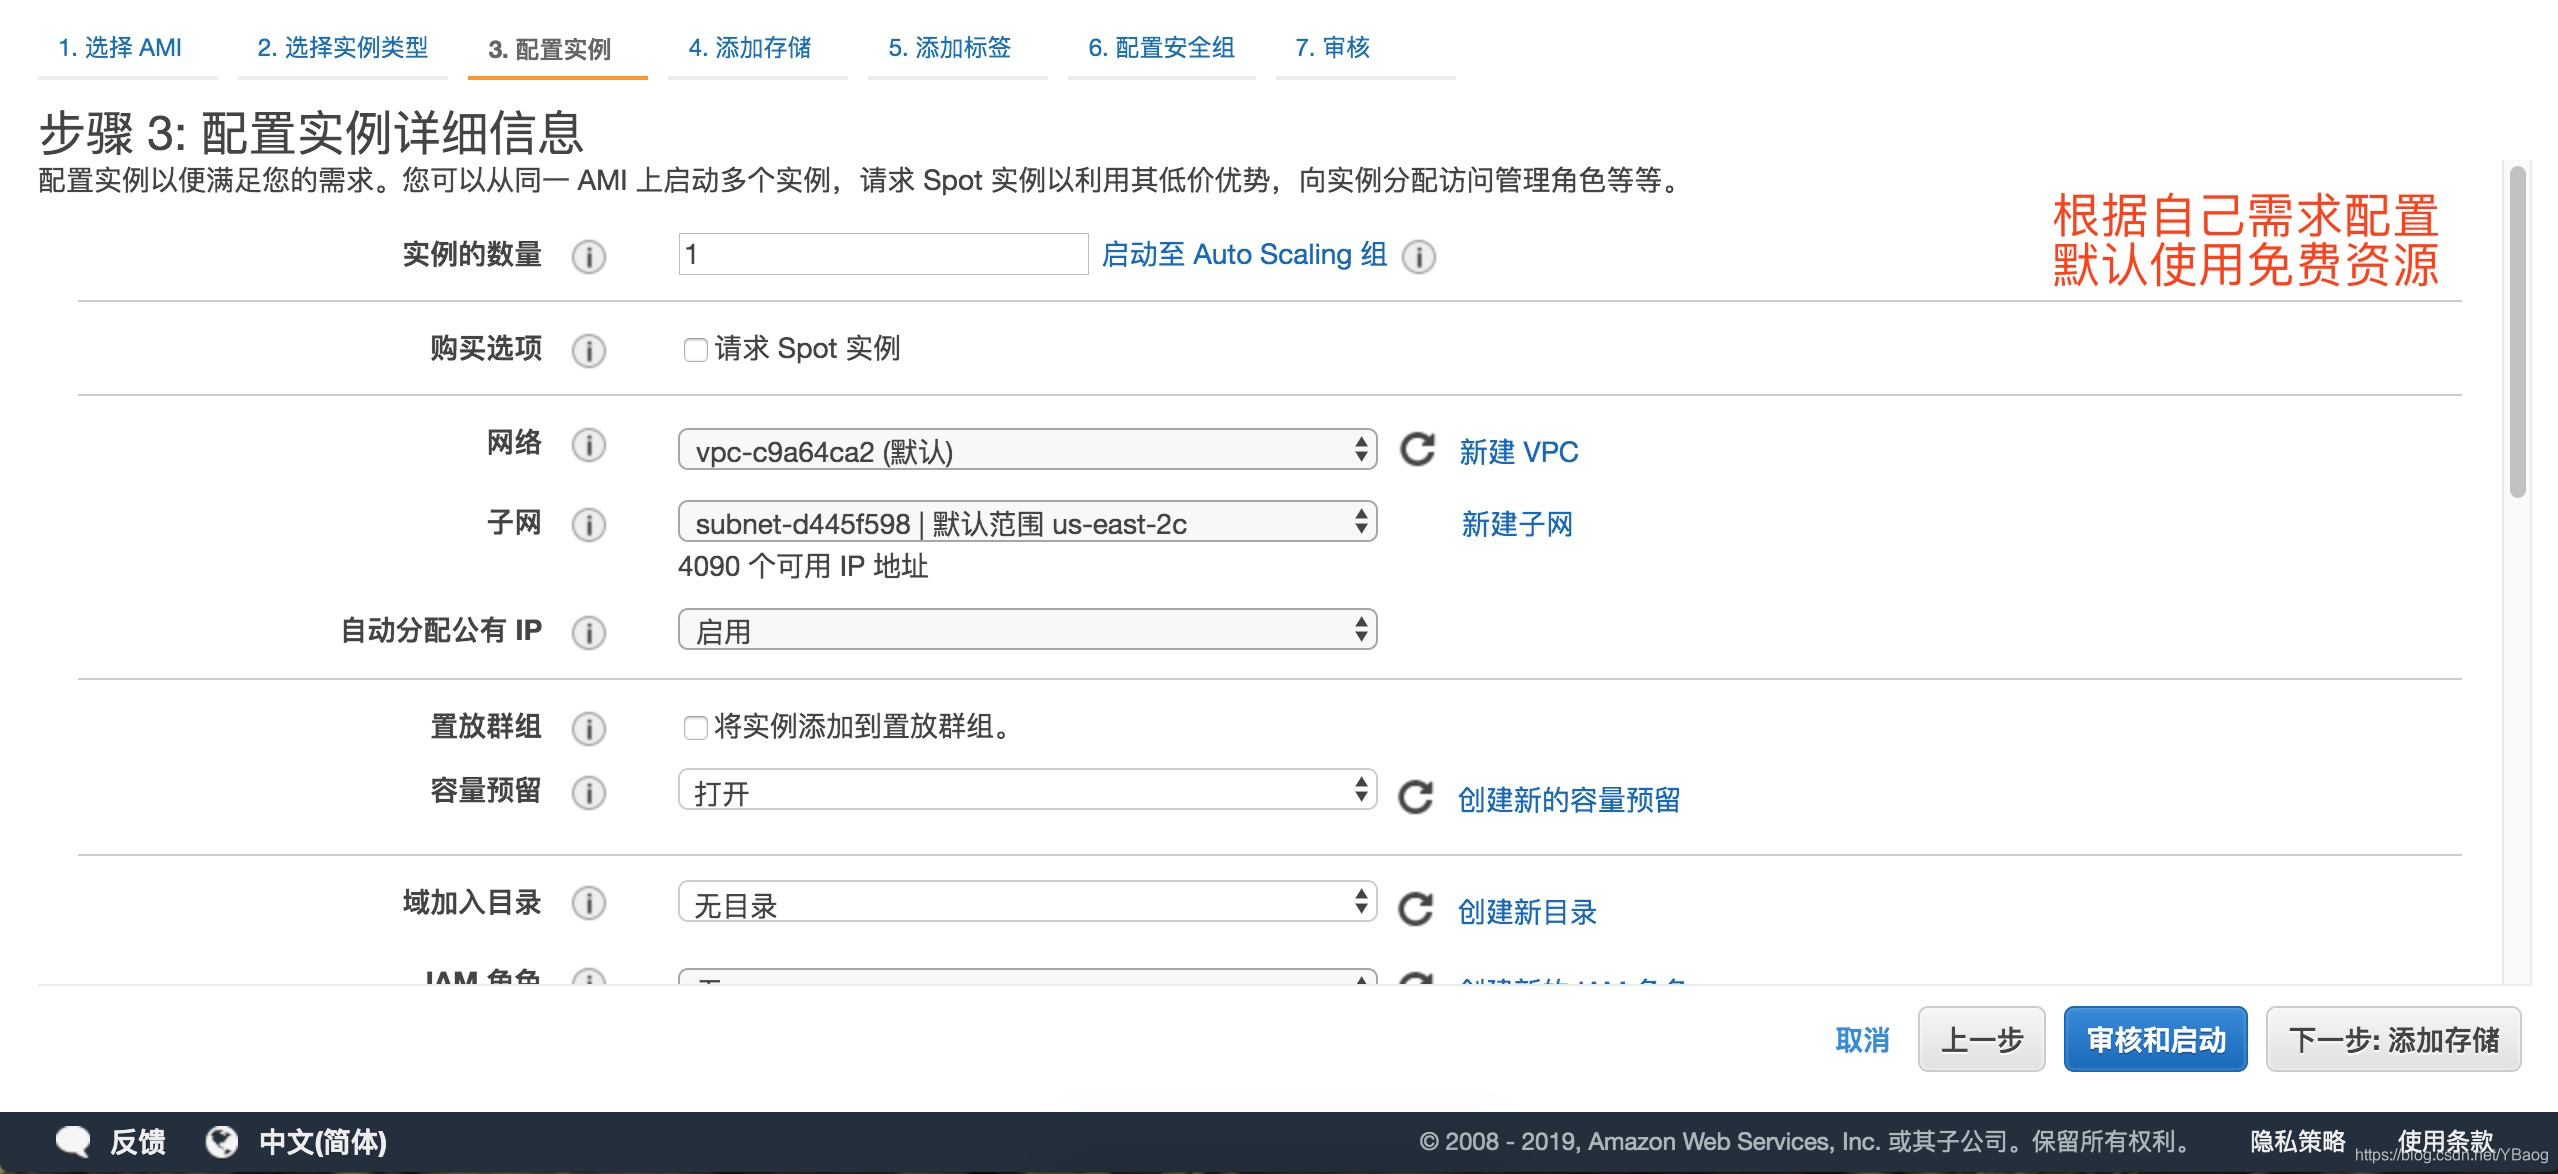The width and height of the screenshot is (2558, 1174).
Task: Click 启动至 Auto Scaling 组 link
Action: click(x=1244, y=255)
